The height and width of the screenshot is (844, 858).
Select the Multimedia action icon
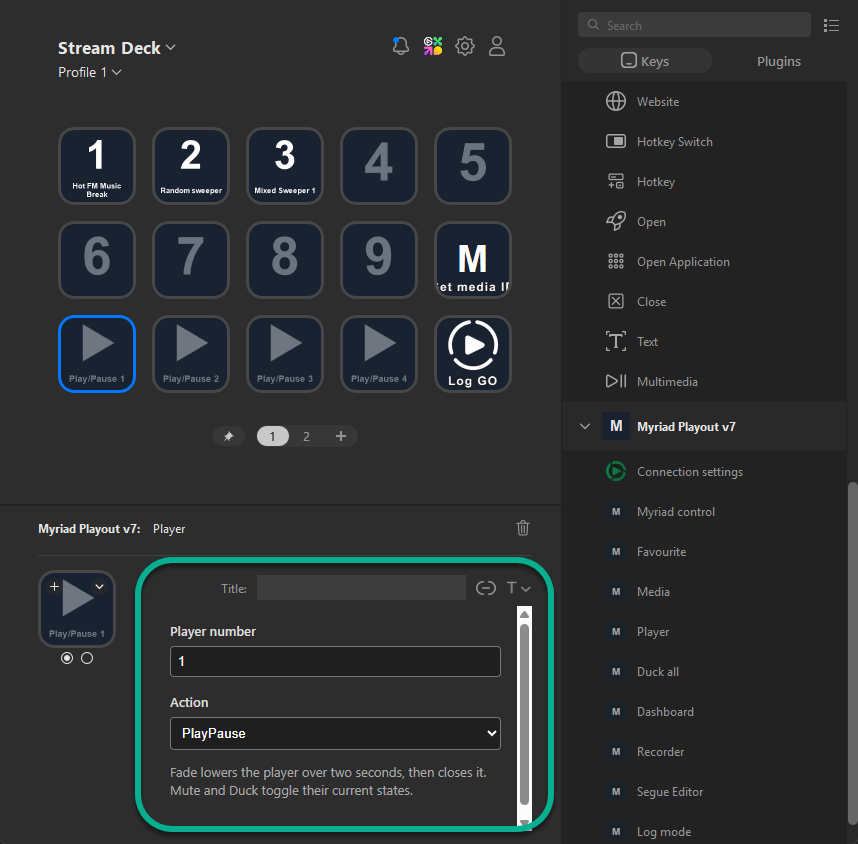616,381
